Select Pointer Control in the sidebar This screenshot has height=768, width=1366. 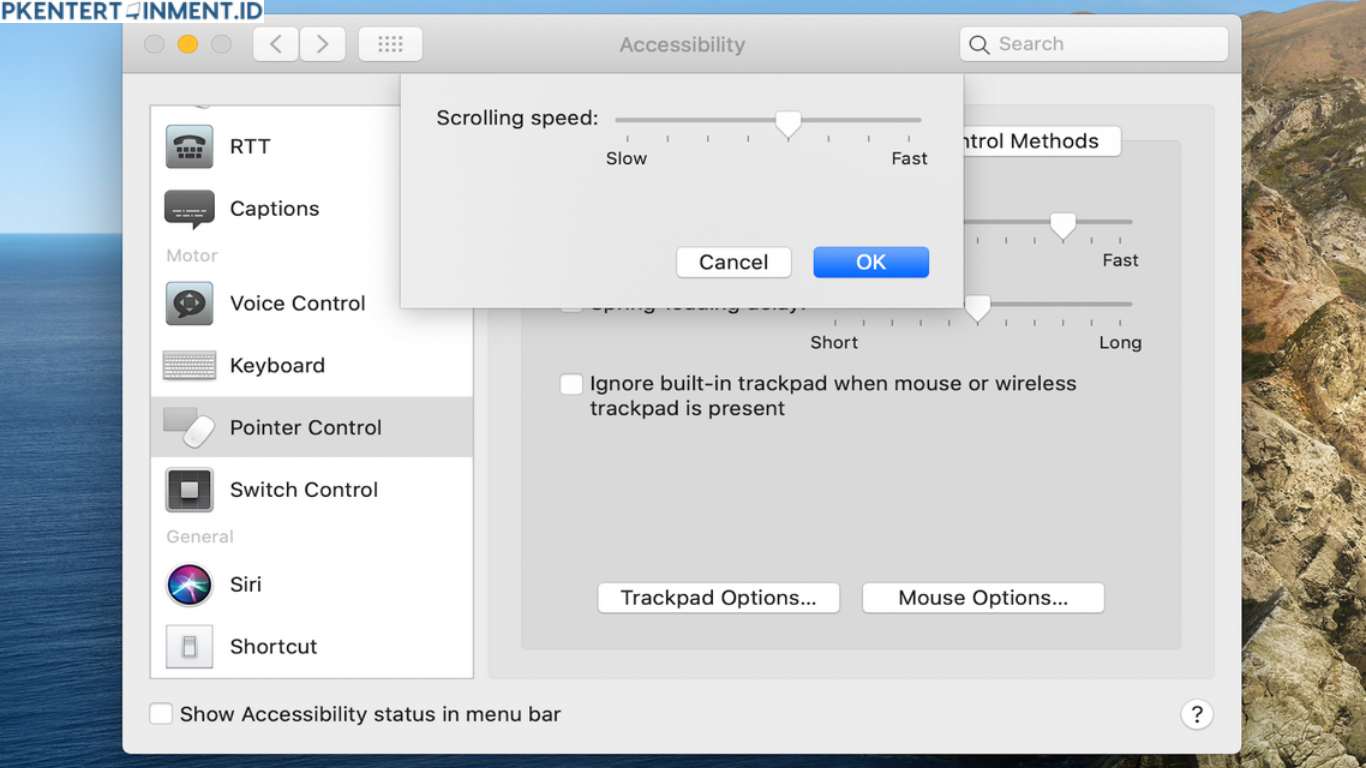point(306,427)
